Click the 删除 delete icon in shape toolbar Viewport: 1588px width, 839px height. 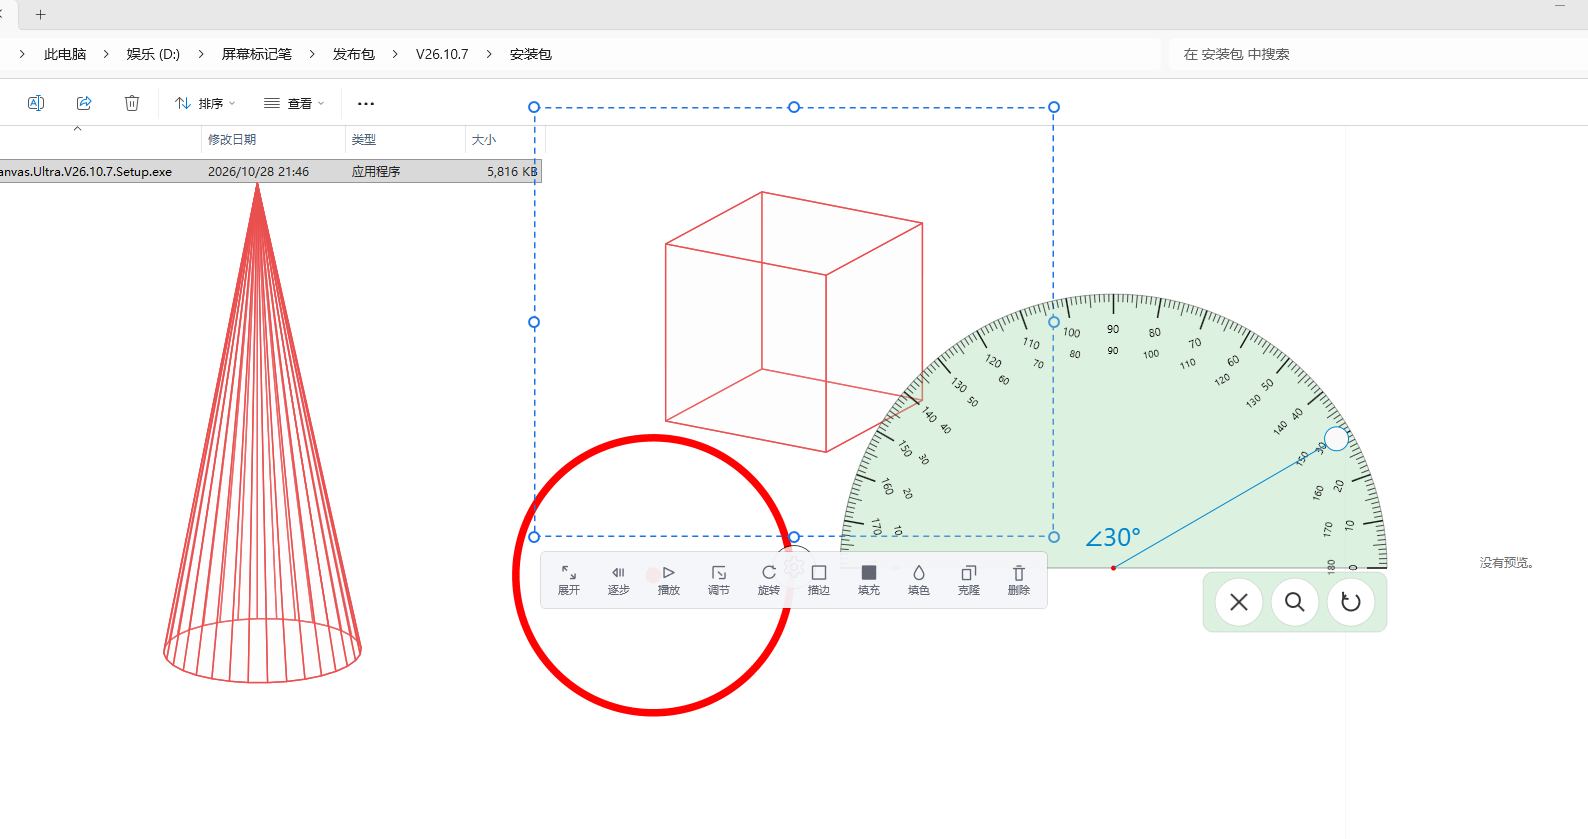tap(1019, 580)
